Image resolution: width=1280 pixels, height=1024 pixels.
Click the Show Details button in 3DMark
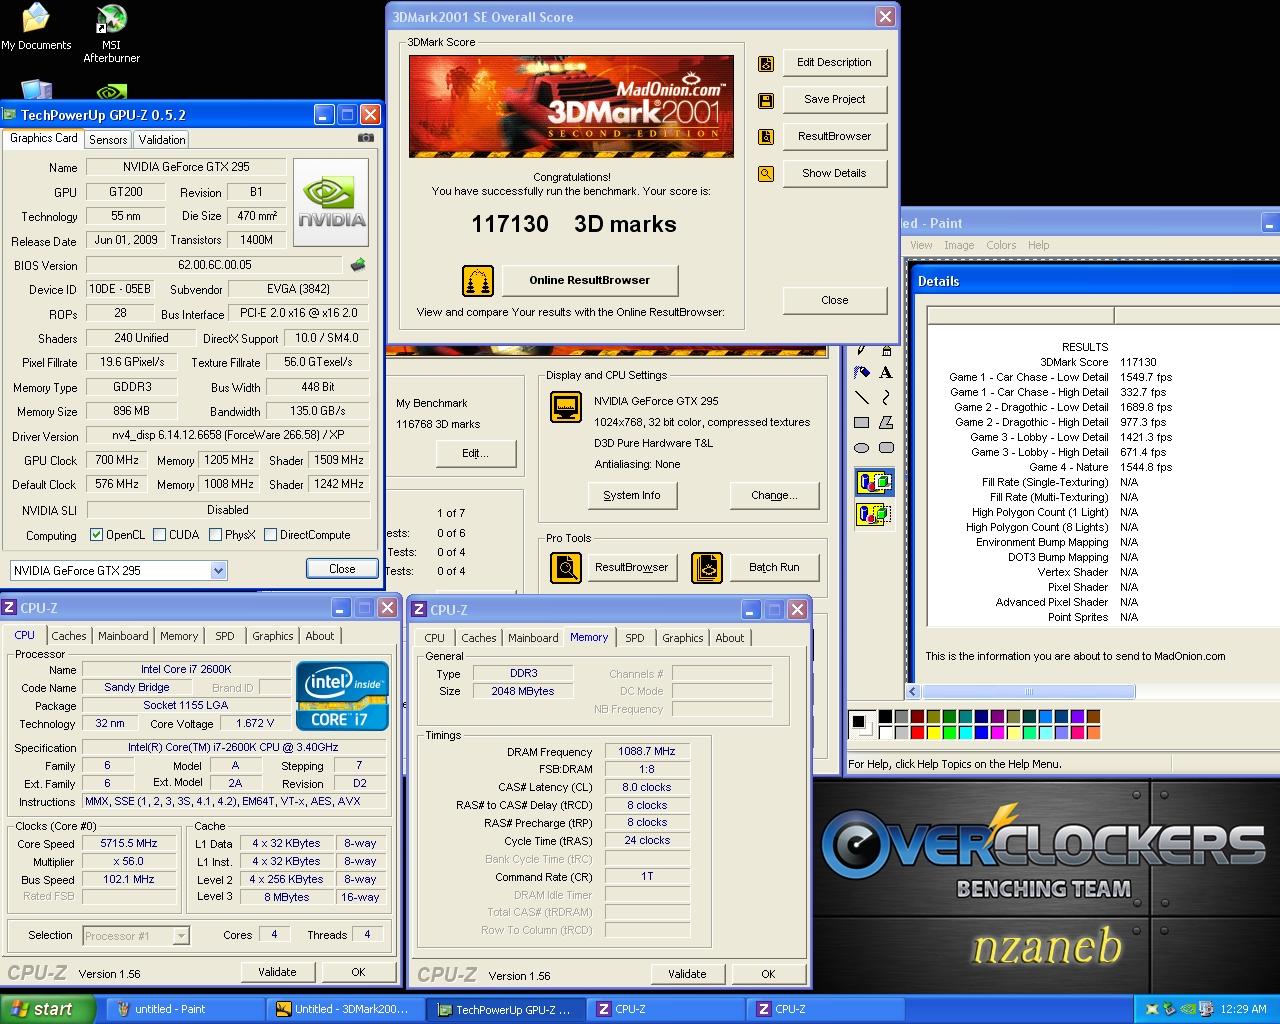pos(834,173)
